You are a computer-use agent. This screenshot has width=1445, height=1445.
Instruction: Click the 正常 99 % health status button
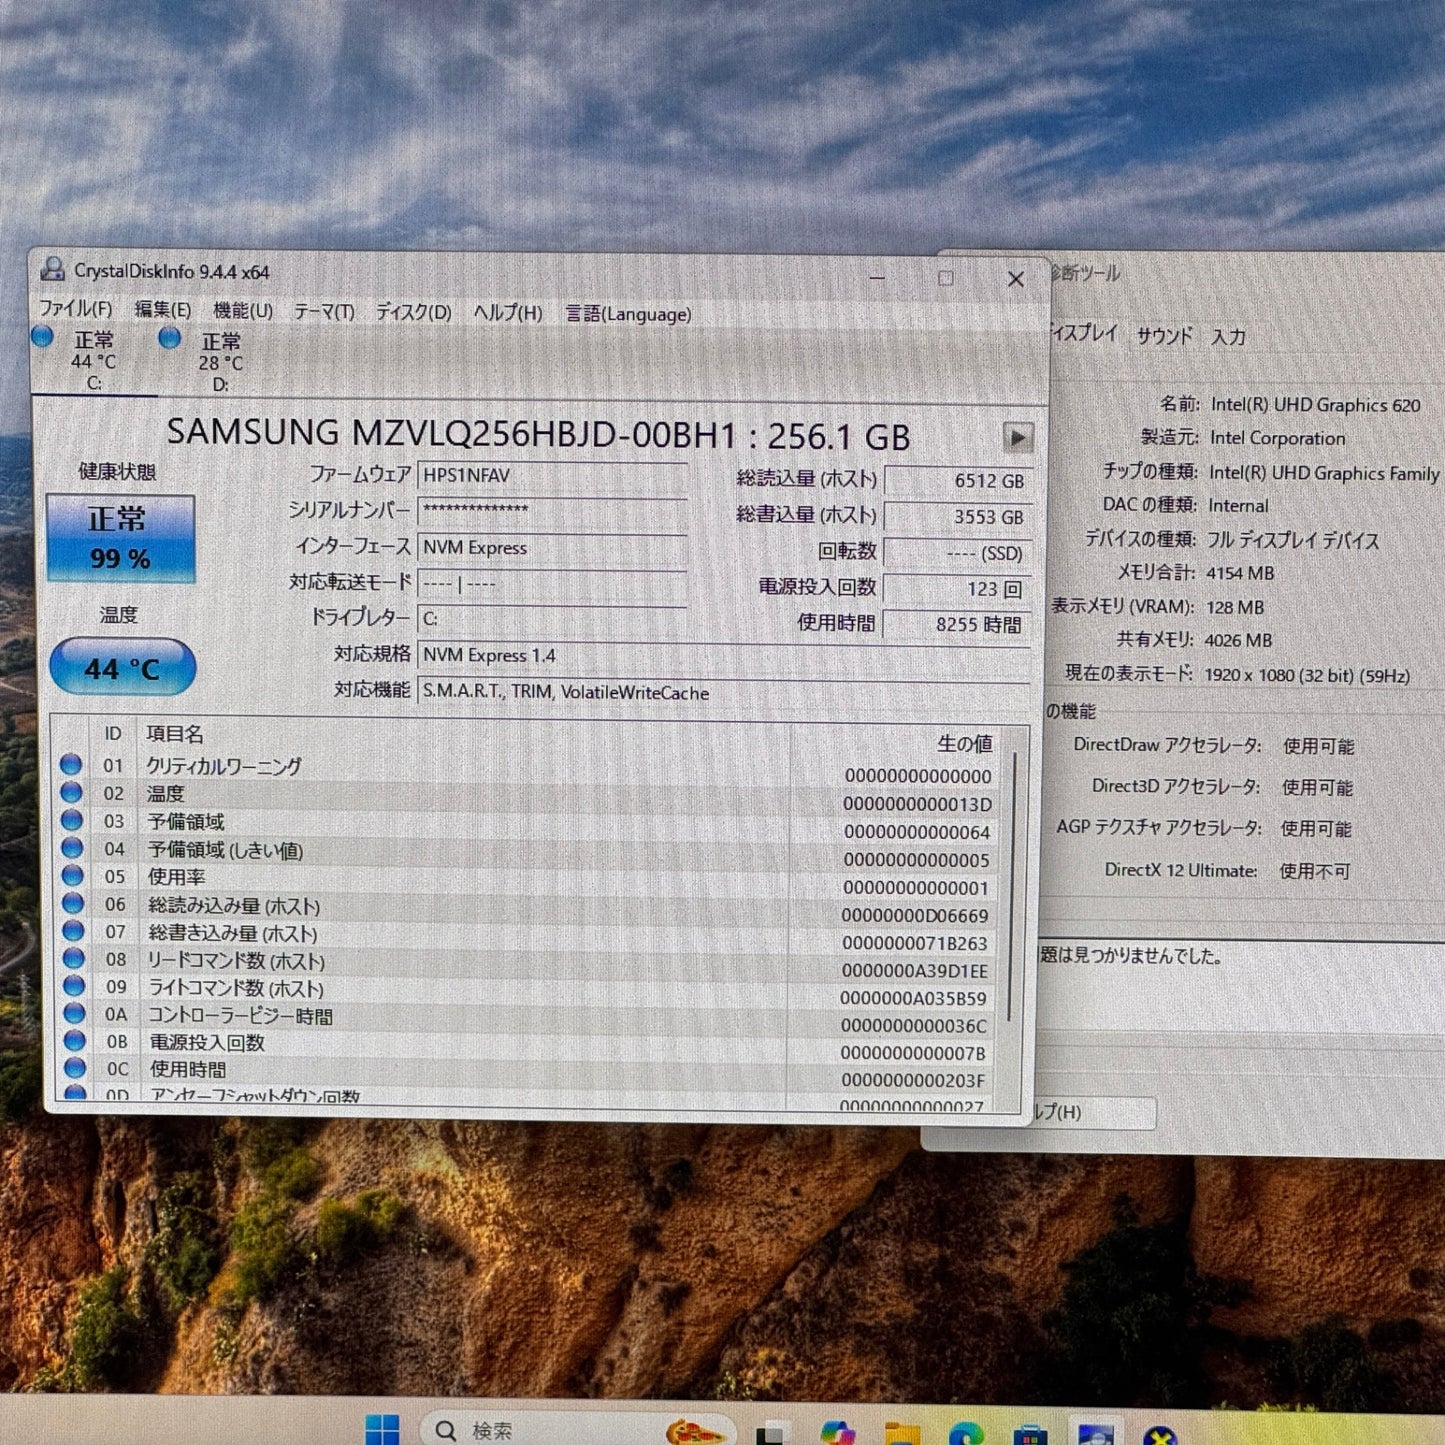click(x=120, y=538)
